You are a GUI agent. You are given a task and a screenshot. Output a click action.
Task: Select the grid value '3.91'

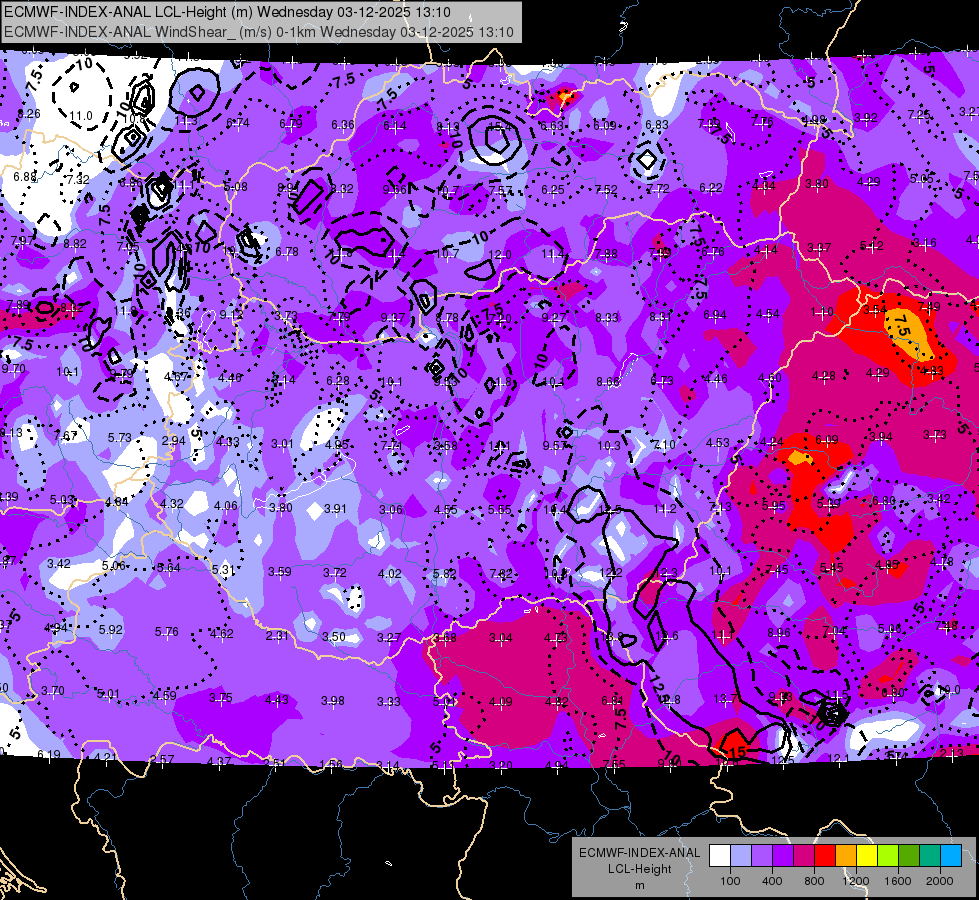coord(335,508)
